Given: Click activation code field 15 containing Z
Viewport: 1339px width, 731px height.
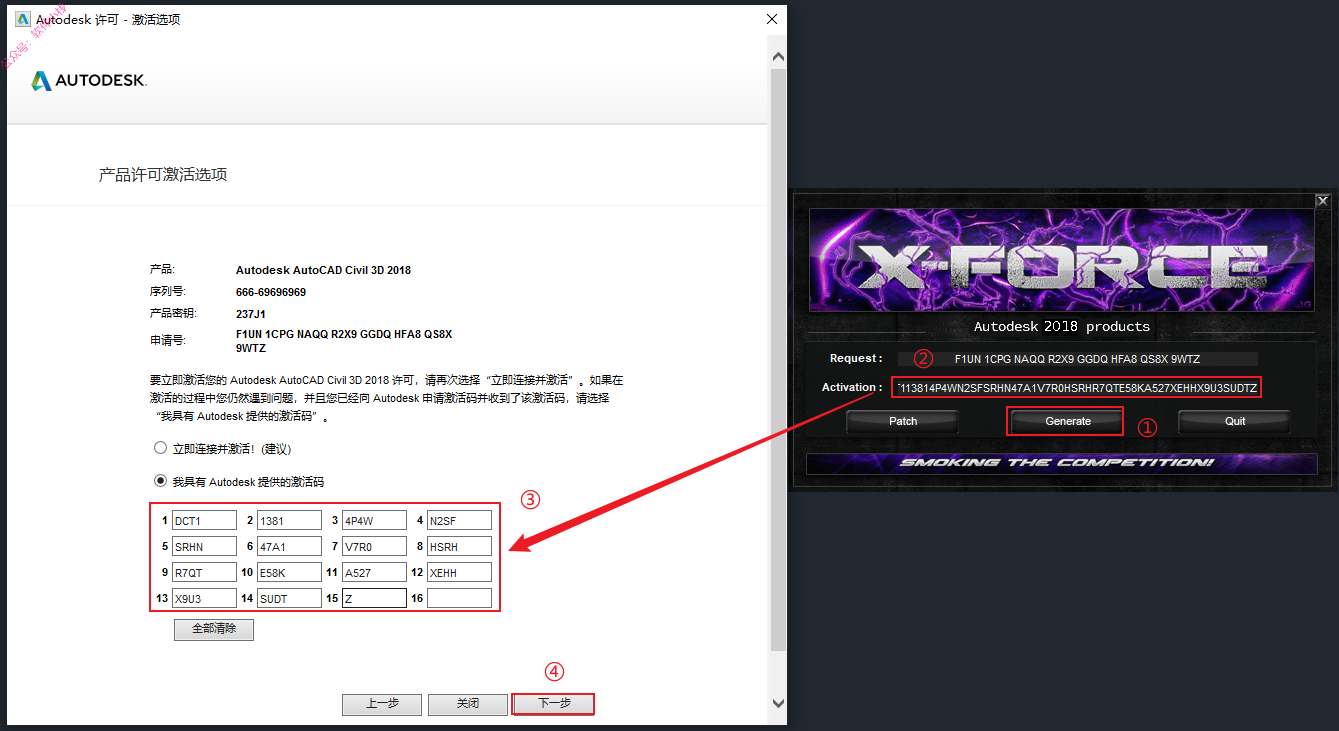Looking at the screenshot, I should [374, 598].
